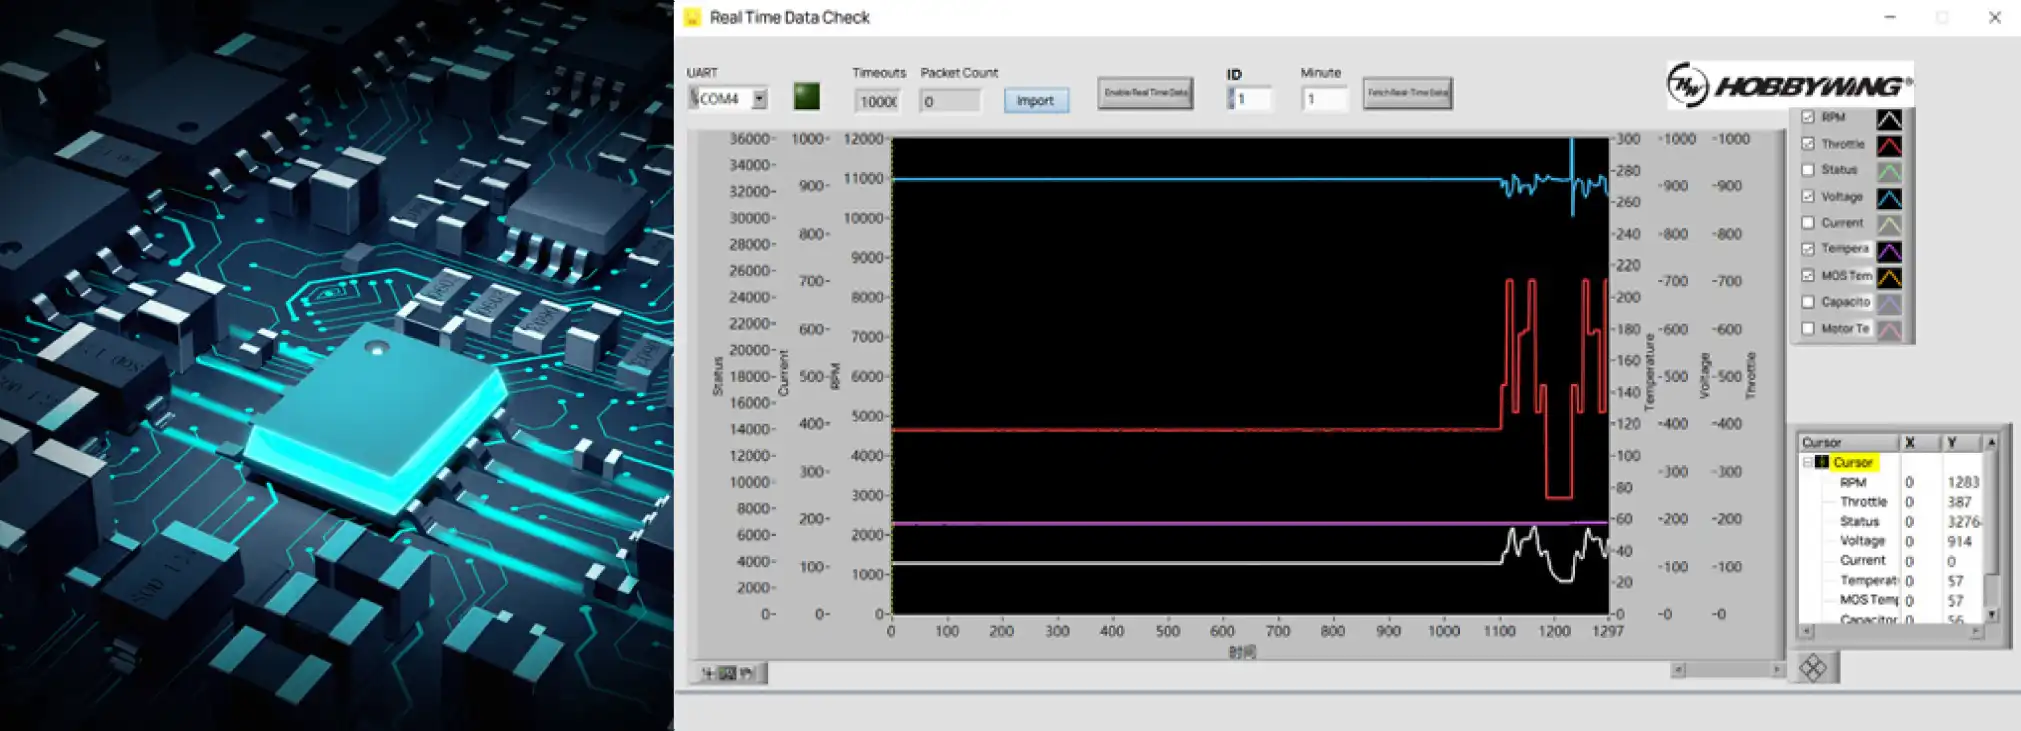Toggle the RPM plot checkbox
Viewport: 2021px width, 731px height.
1808,117
